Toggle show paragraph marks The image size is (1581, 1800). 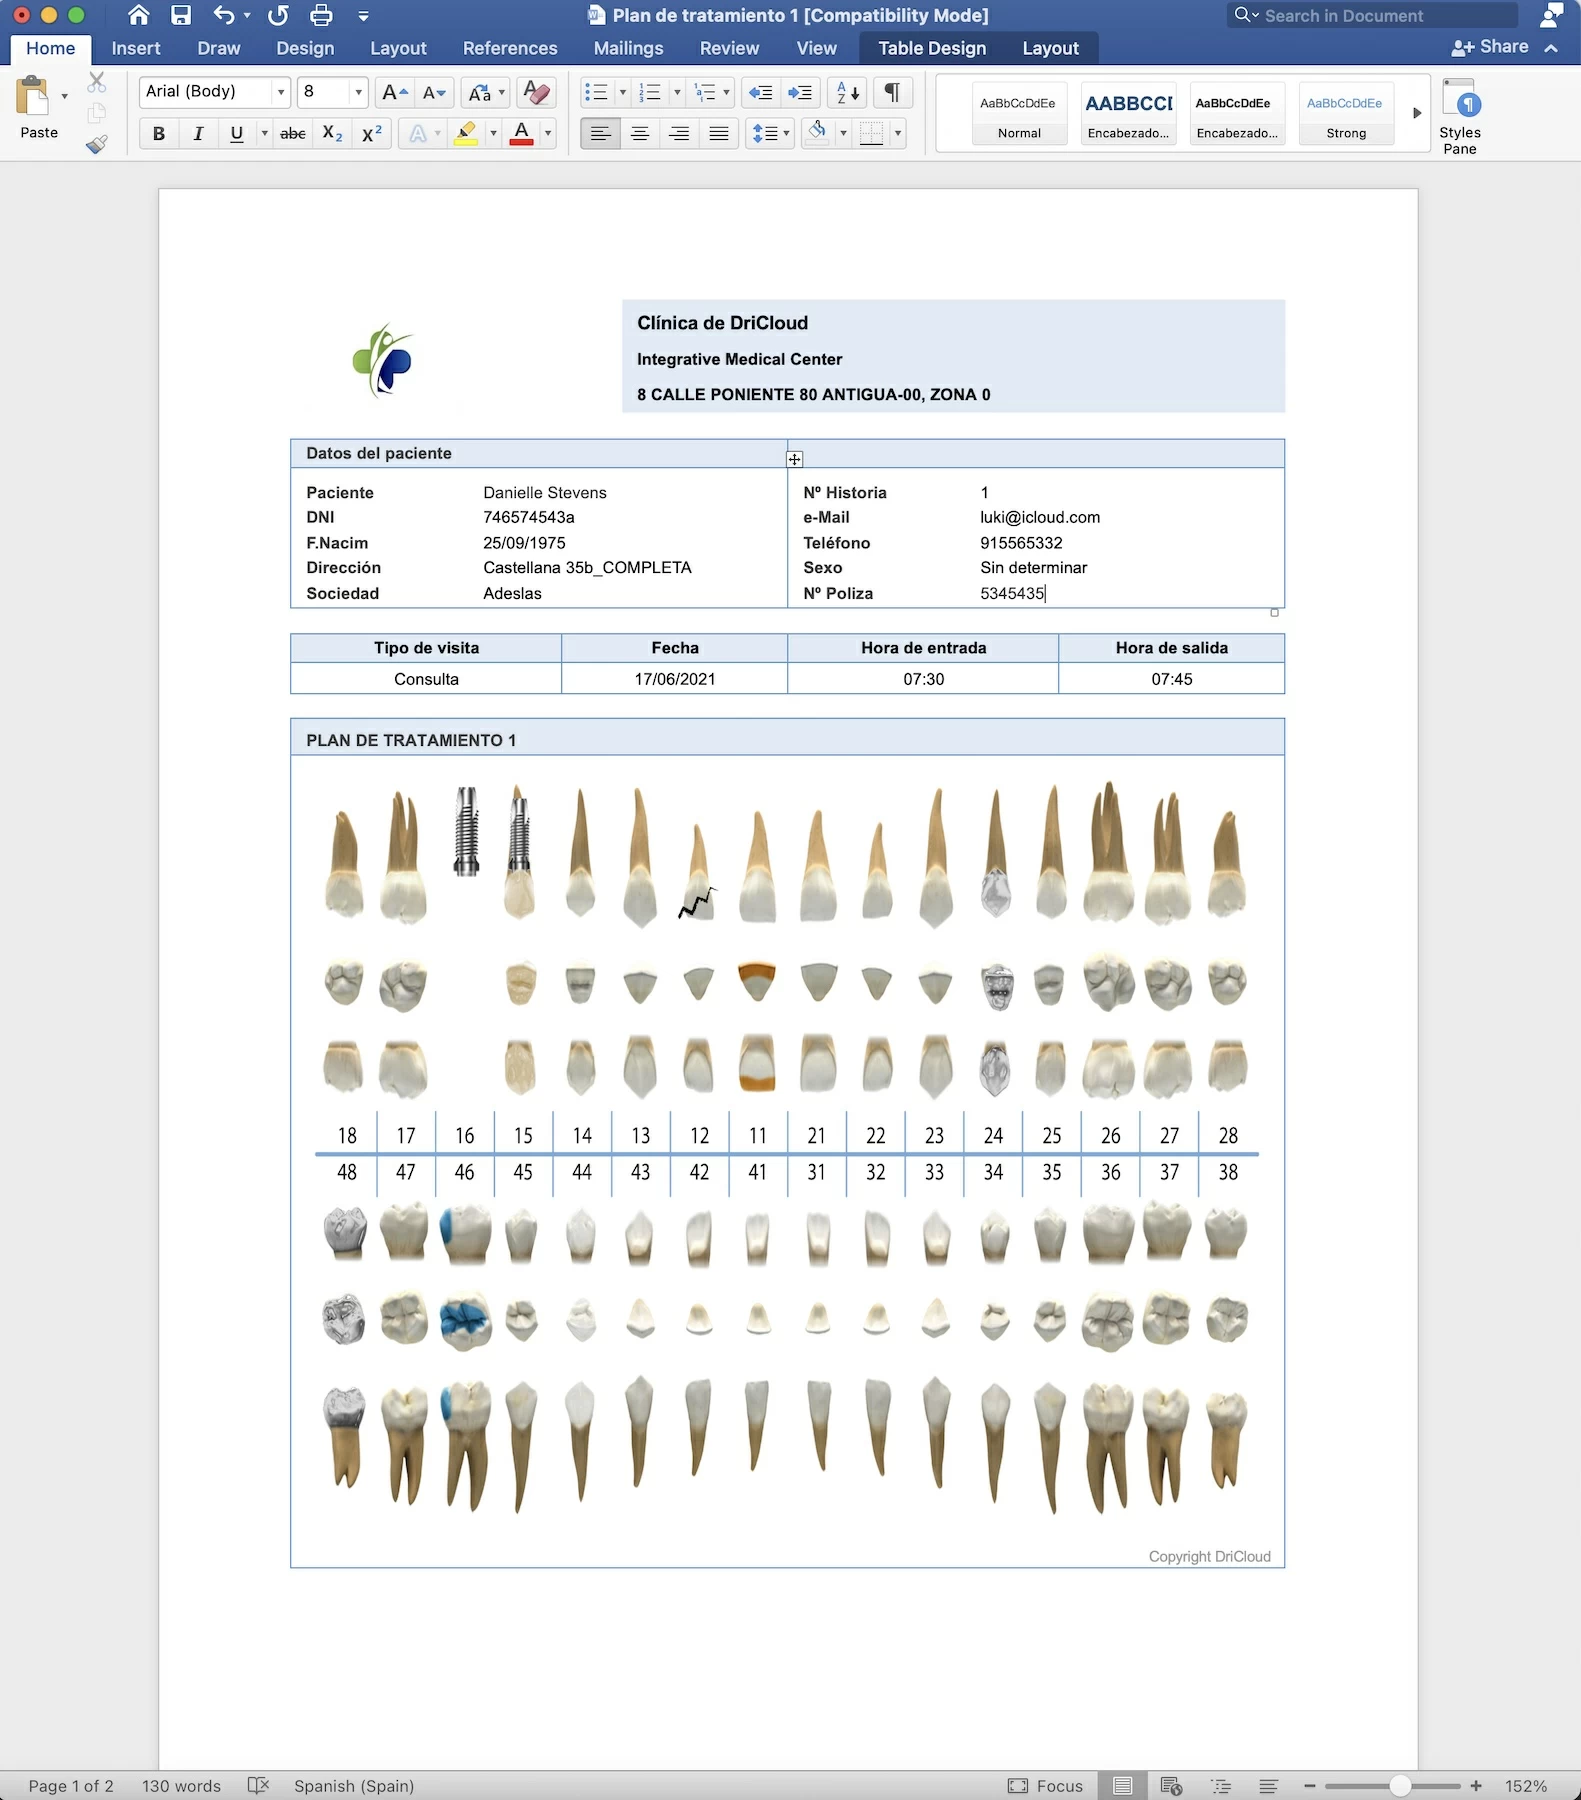(892, 92)
